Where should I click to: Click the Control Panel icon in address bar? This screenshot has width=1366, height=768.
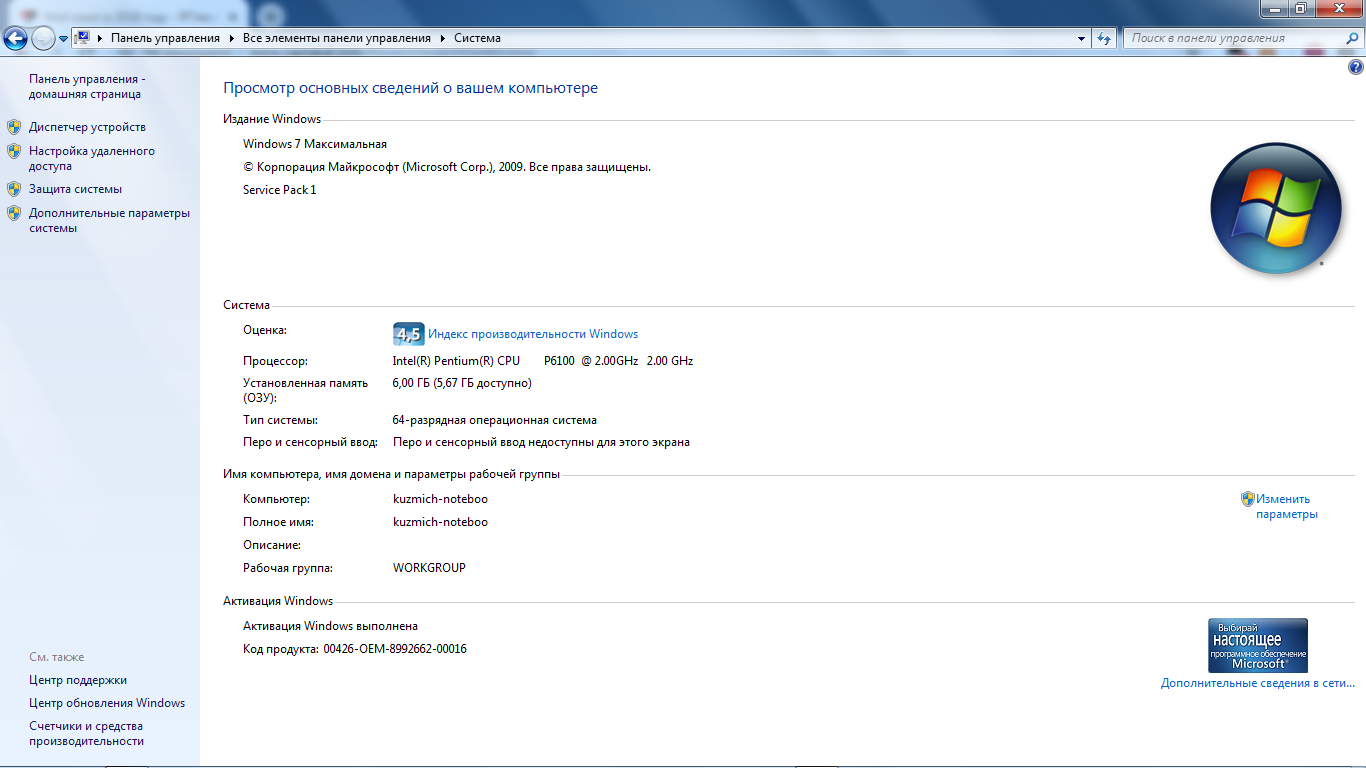[x=83, y=38]
